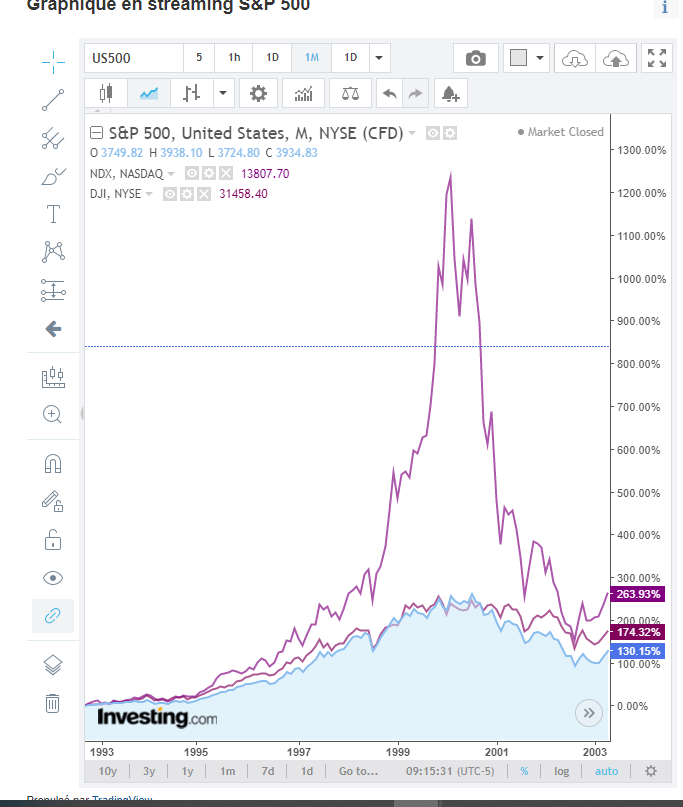Toggle the drawings sync link icon
The image size is (683, 807).
[53, 616]
